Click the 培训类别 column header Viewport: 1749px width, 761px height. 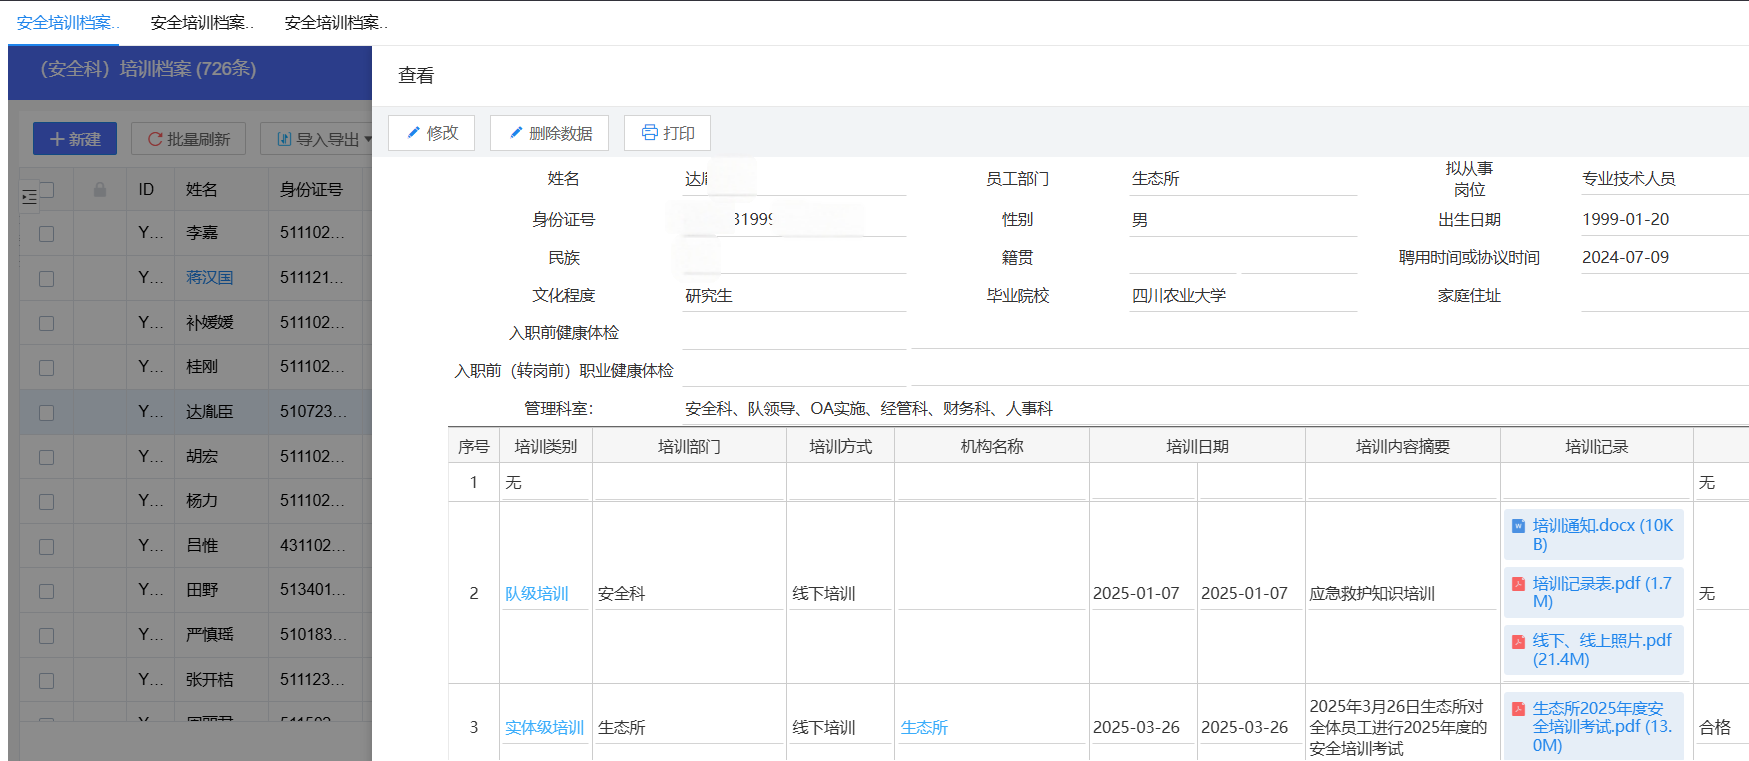[x=546, y=447]
